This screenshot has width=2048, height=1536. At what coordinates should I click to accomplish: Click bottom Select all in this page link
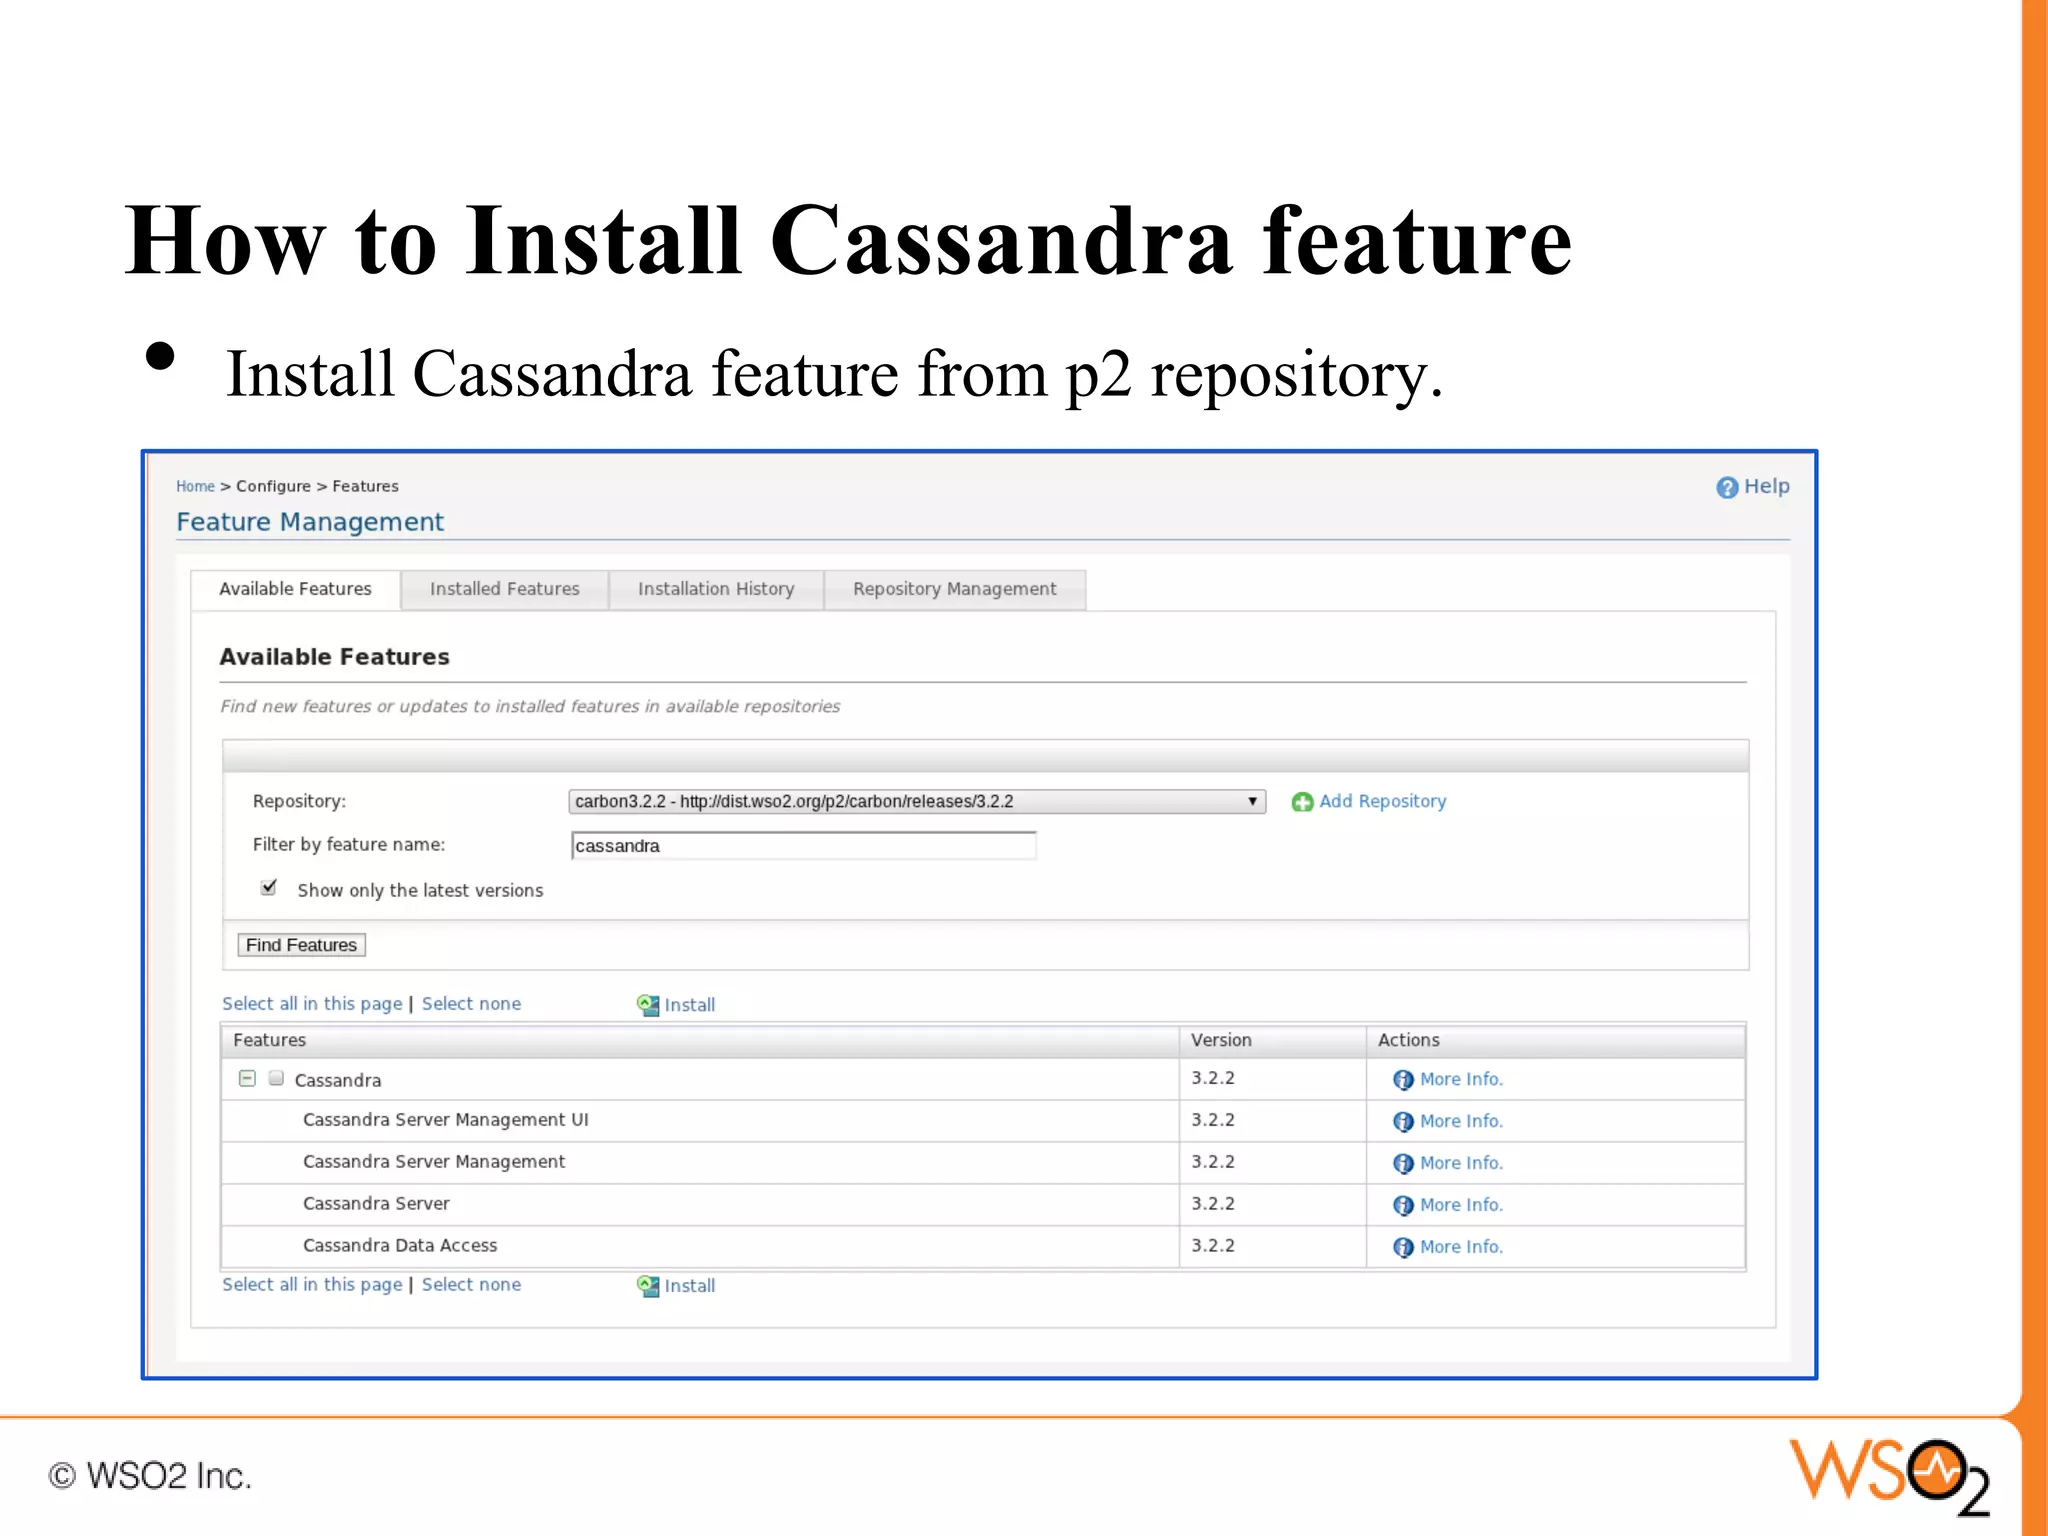click(312, 1285)
